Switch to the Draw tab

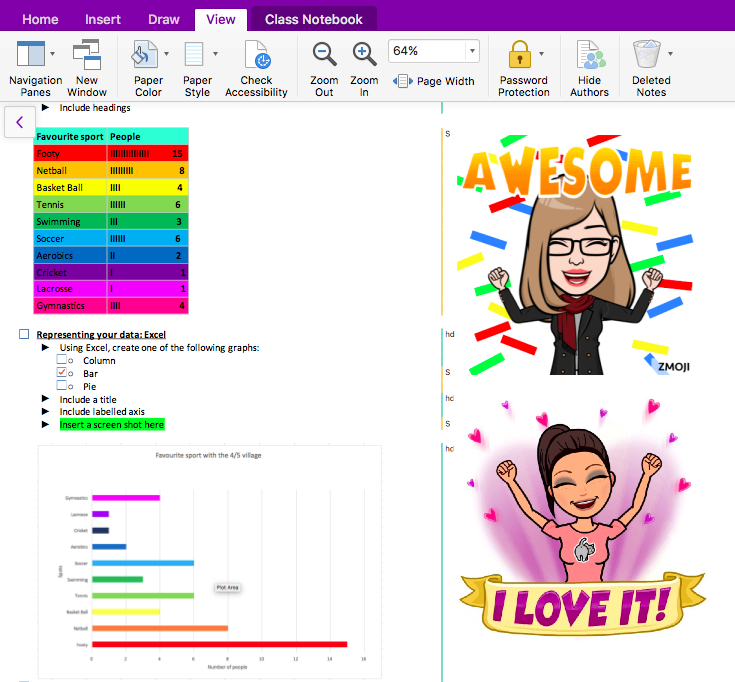(164, 19)
